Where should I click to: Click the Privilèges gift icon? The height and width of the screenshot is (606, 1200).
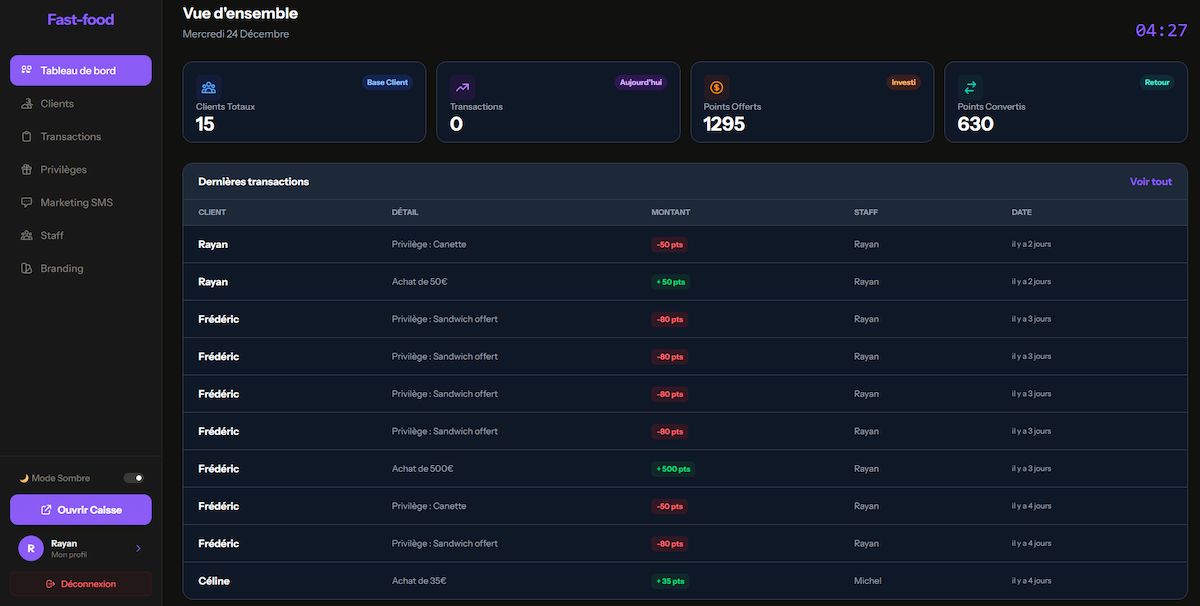(x=25, y=169)
